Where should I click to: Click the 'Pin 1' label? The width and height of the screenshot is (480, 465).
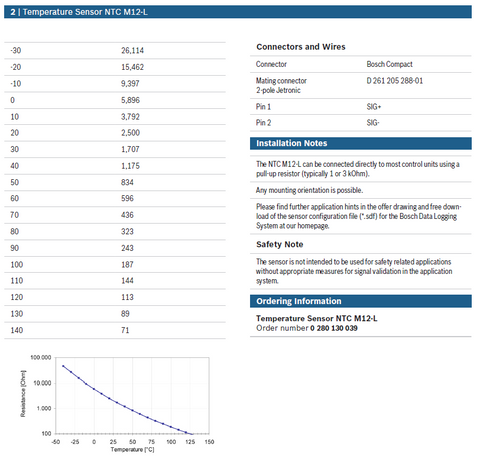pos(263,107)
